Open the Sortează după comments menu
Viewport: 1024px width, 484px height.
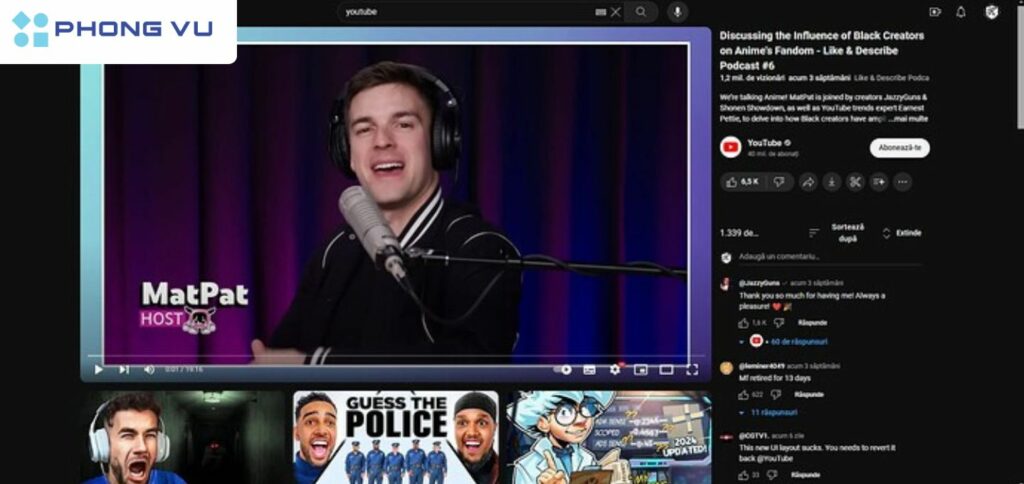837,233
